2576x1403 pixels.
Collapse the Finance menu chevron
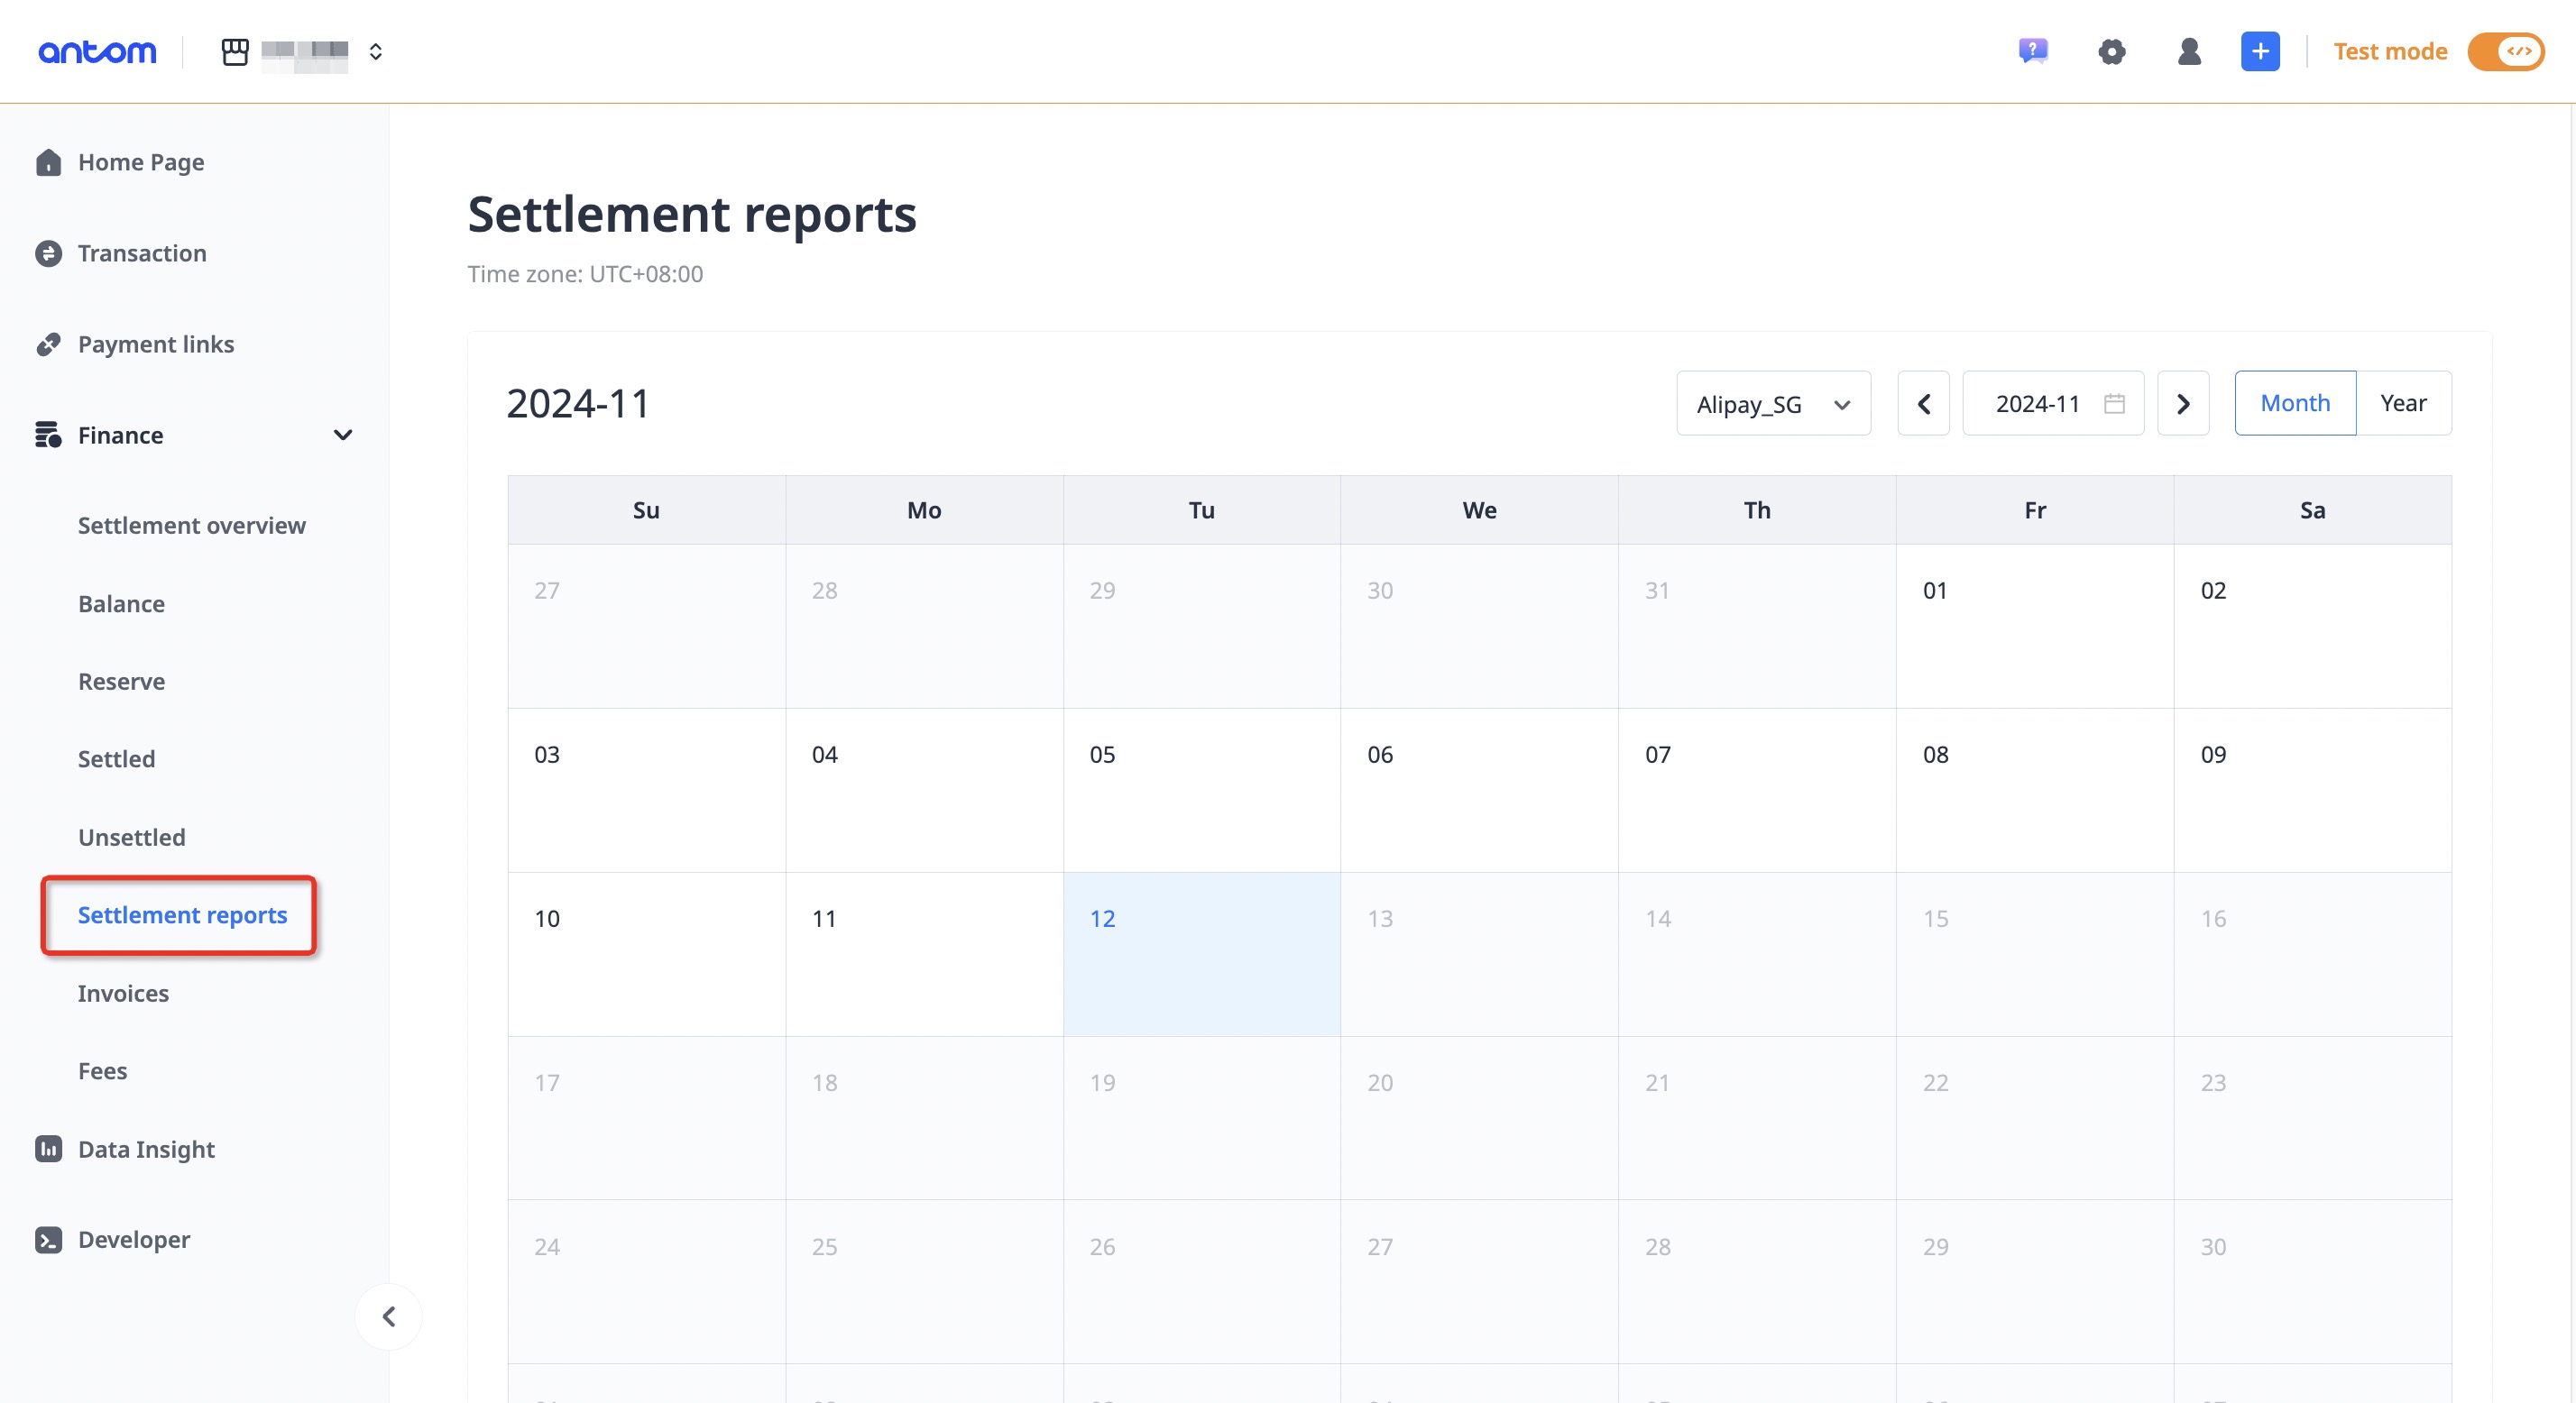point(343,435)
